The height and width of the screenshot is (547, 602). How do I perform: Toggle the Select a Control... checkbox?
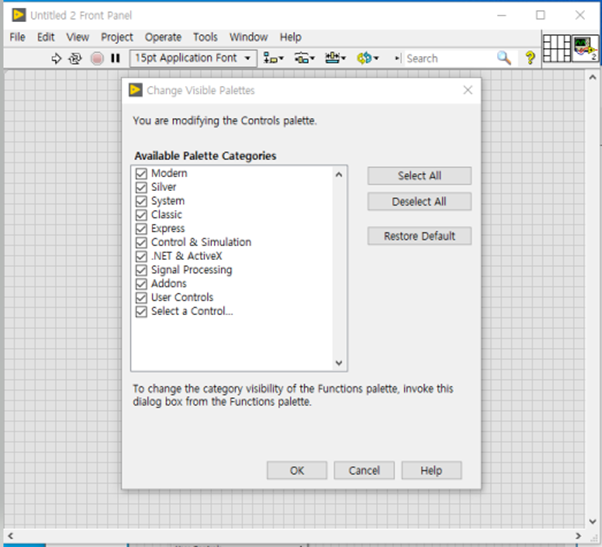(x=141, y=312)
